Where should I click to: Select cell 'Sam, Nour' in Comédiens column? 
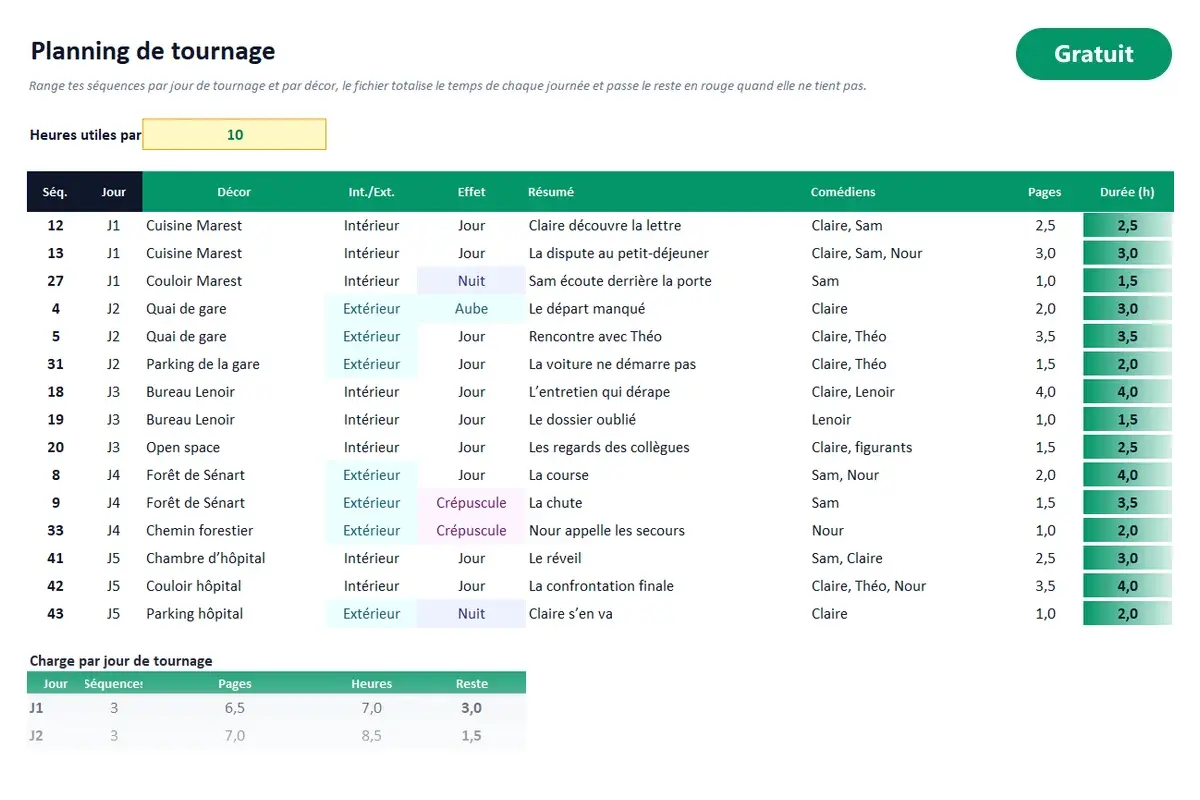point(845,476)
